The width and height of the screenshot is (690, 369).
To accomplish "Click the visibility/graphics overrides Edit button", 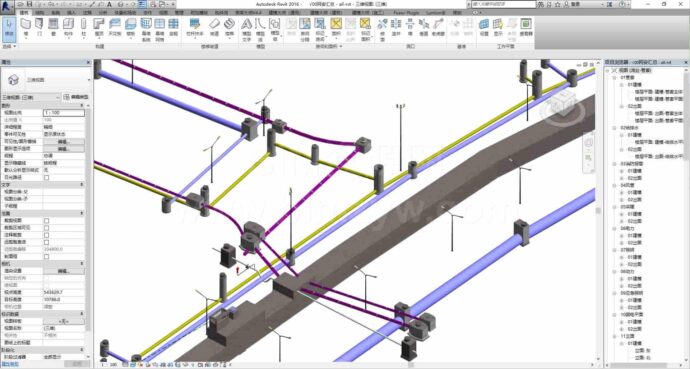I will coord(64,142).
